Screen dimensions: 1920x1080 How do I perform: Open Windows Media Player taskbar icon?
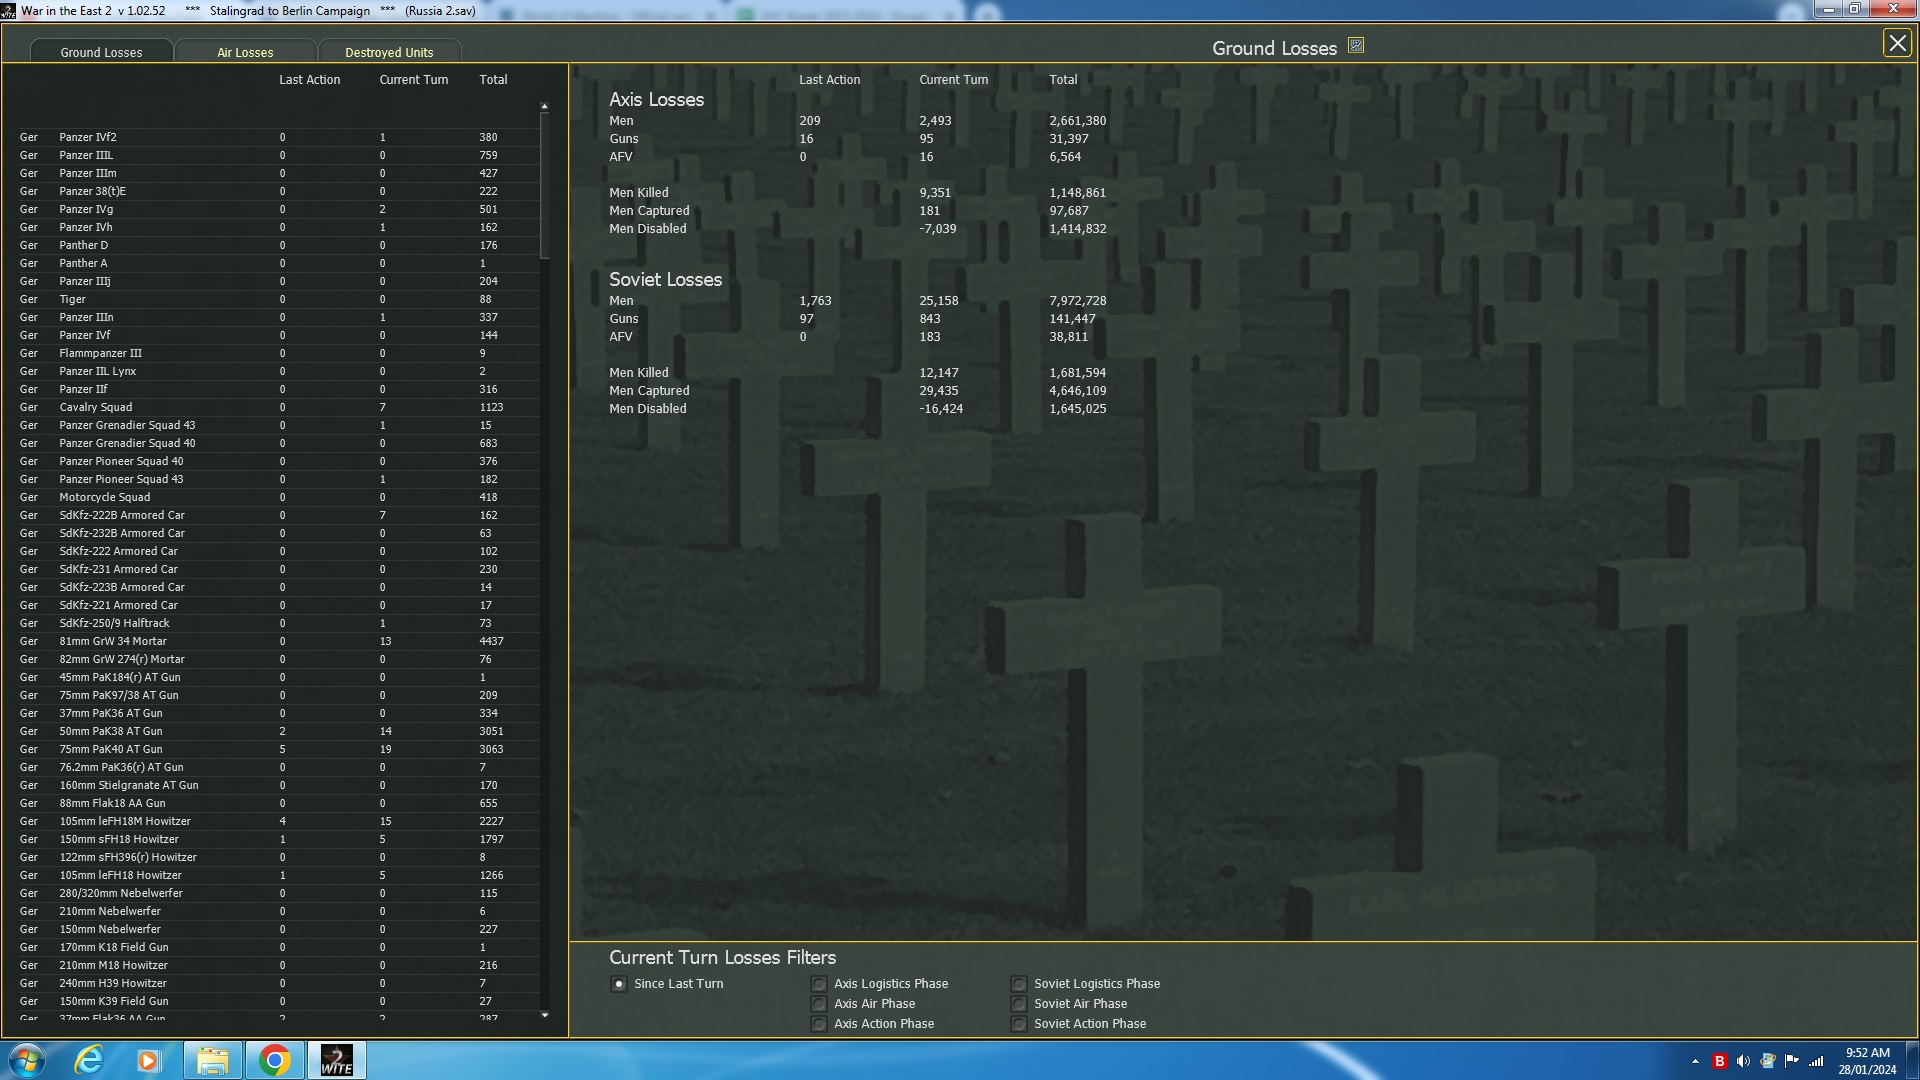(149, 1060)
